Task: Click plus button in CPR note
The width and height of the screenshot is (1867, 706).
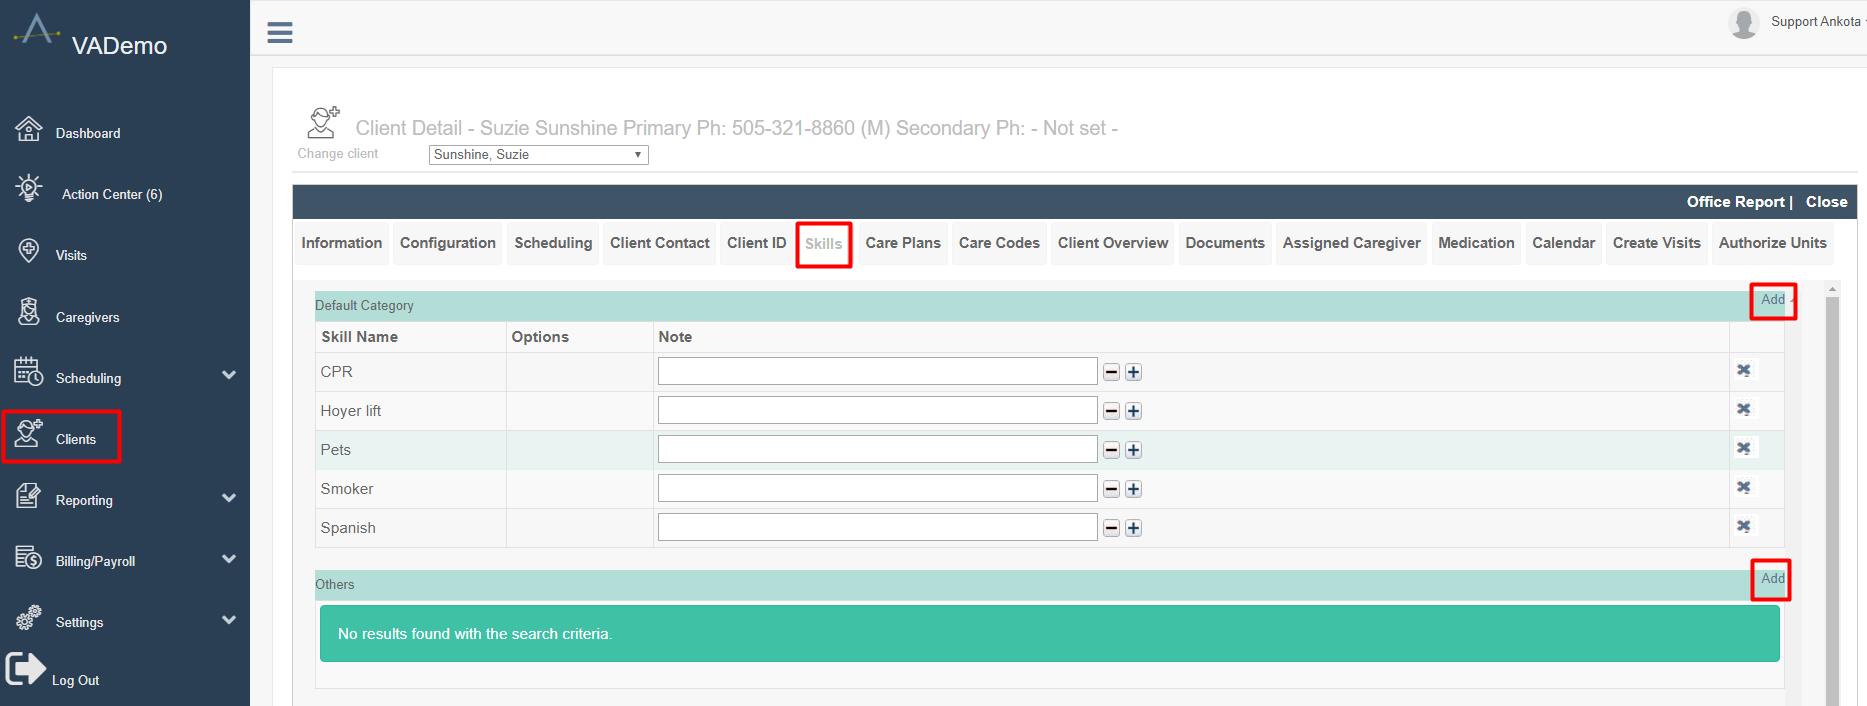Action: tap(1133, 372)
